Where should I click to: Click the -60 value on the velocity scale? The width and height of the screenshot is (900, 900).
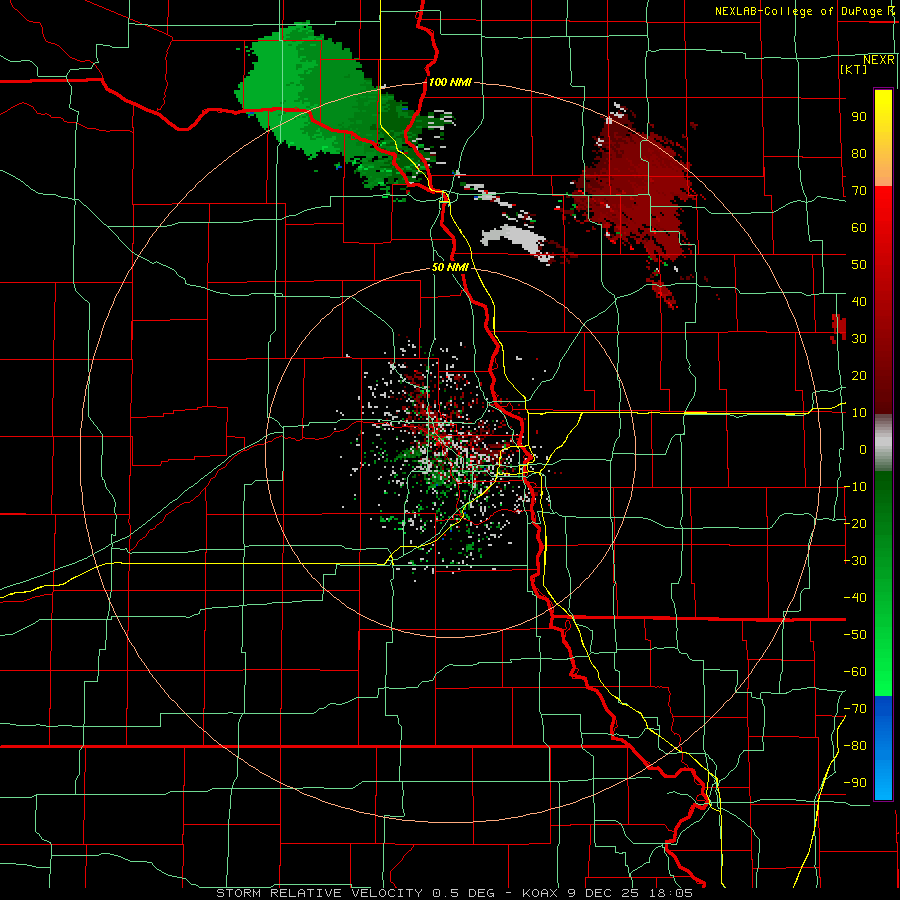855,672
